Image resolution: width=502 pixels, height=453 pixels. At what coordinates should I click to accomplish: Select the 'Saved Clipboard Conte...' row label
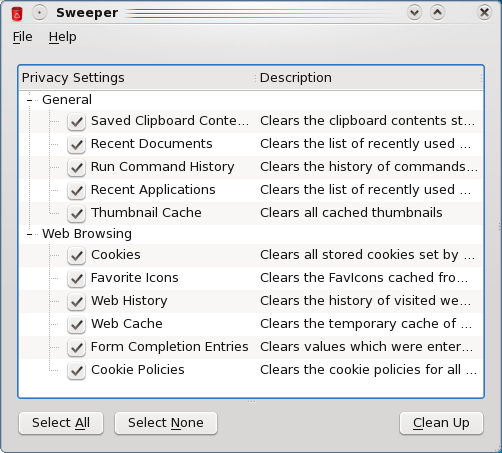click(170, 121)
